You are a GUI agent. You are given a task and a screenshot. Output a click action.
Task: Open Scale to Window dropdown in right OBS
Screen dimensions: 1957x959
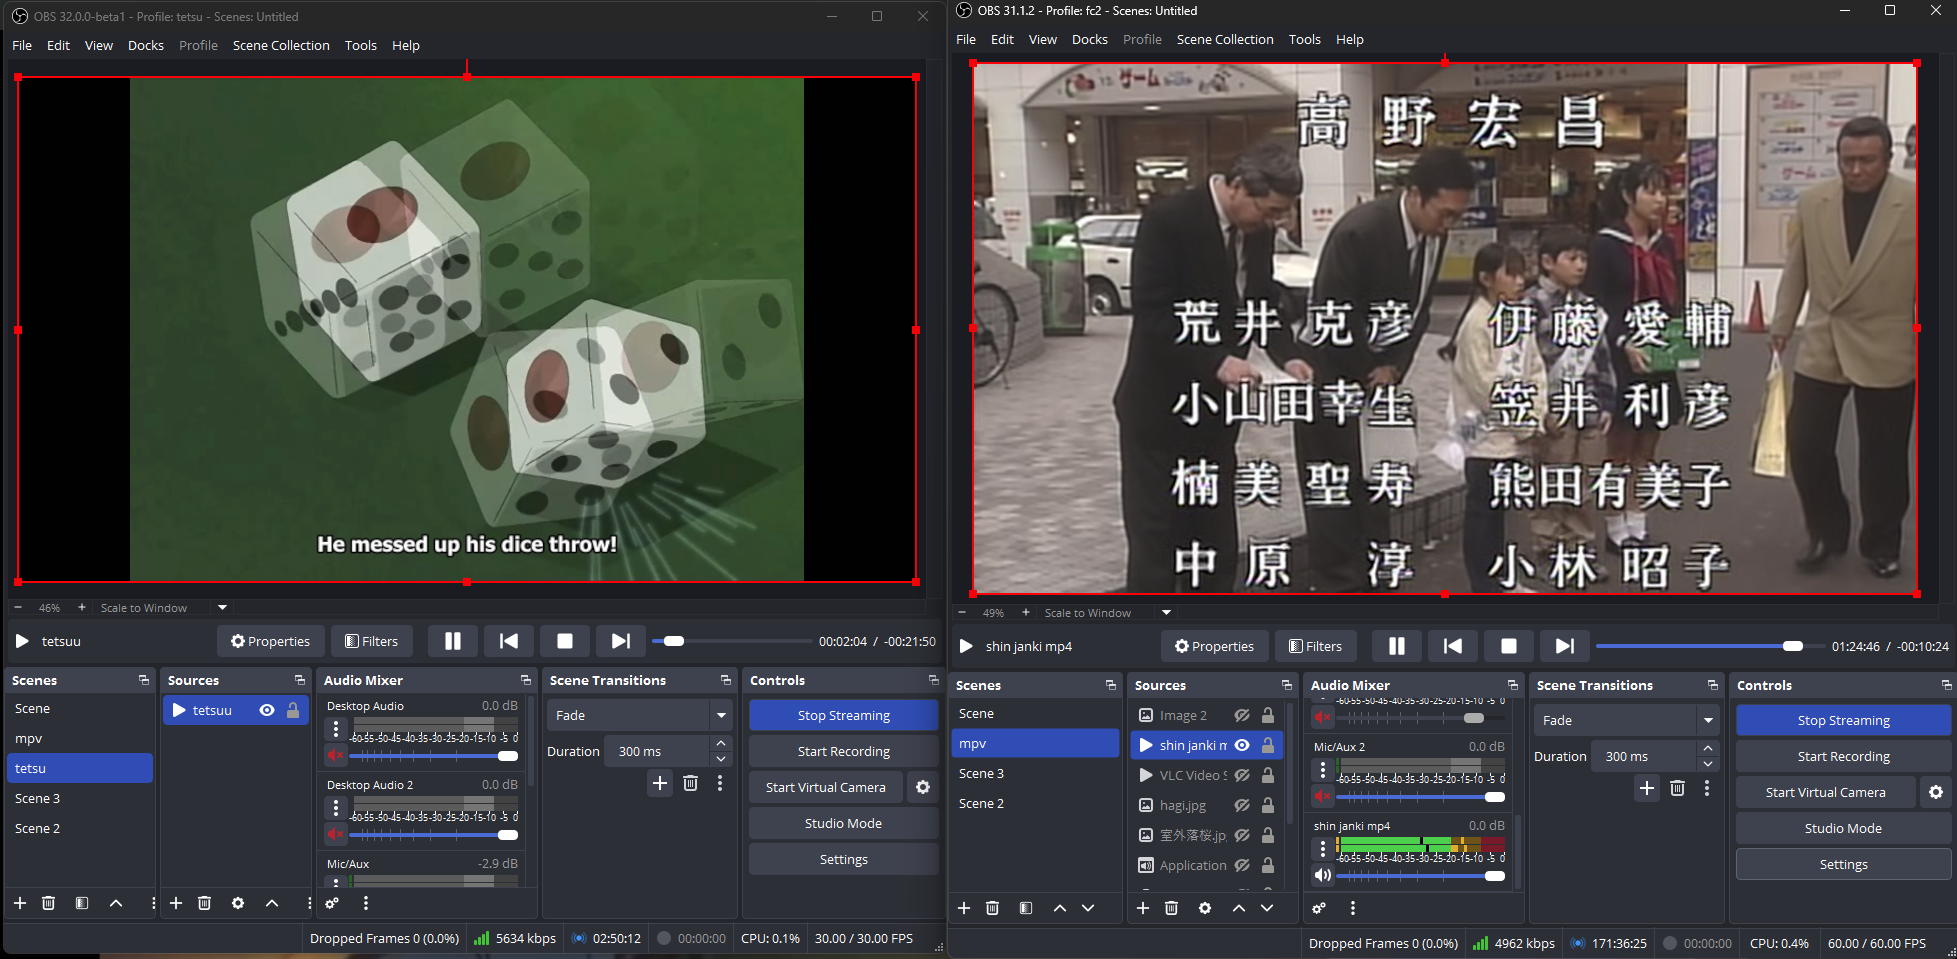click(1166, 612)
